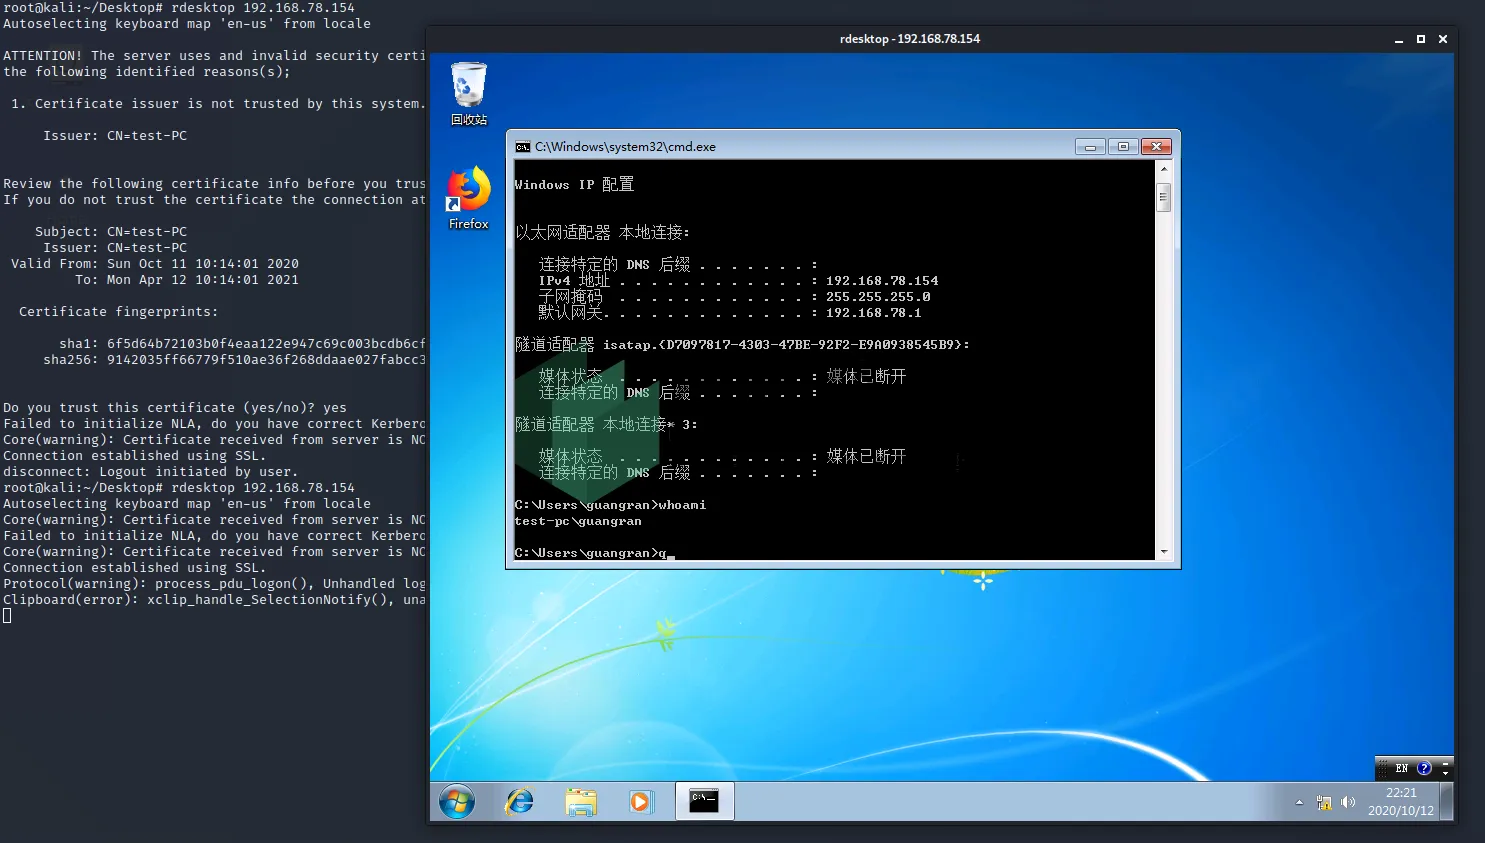Open the volume speaker icon in the tray
1485x843 pixels.
1348,803
